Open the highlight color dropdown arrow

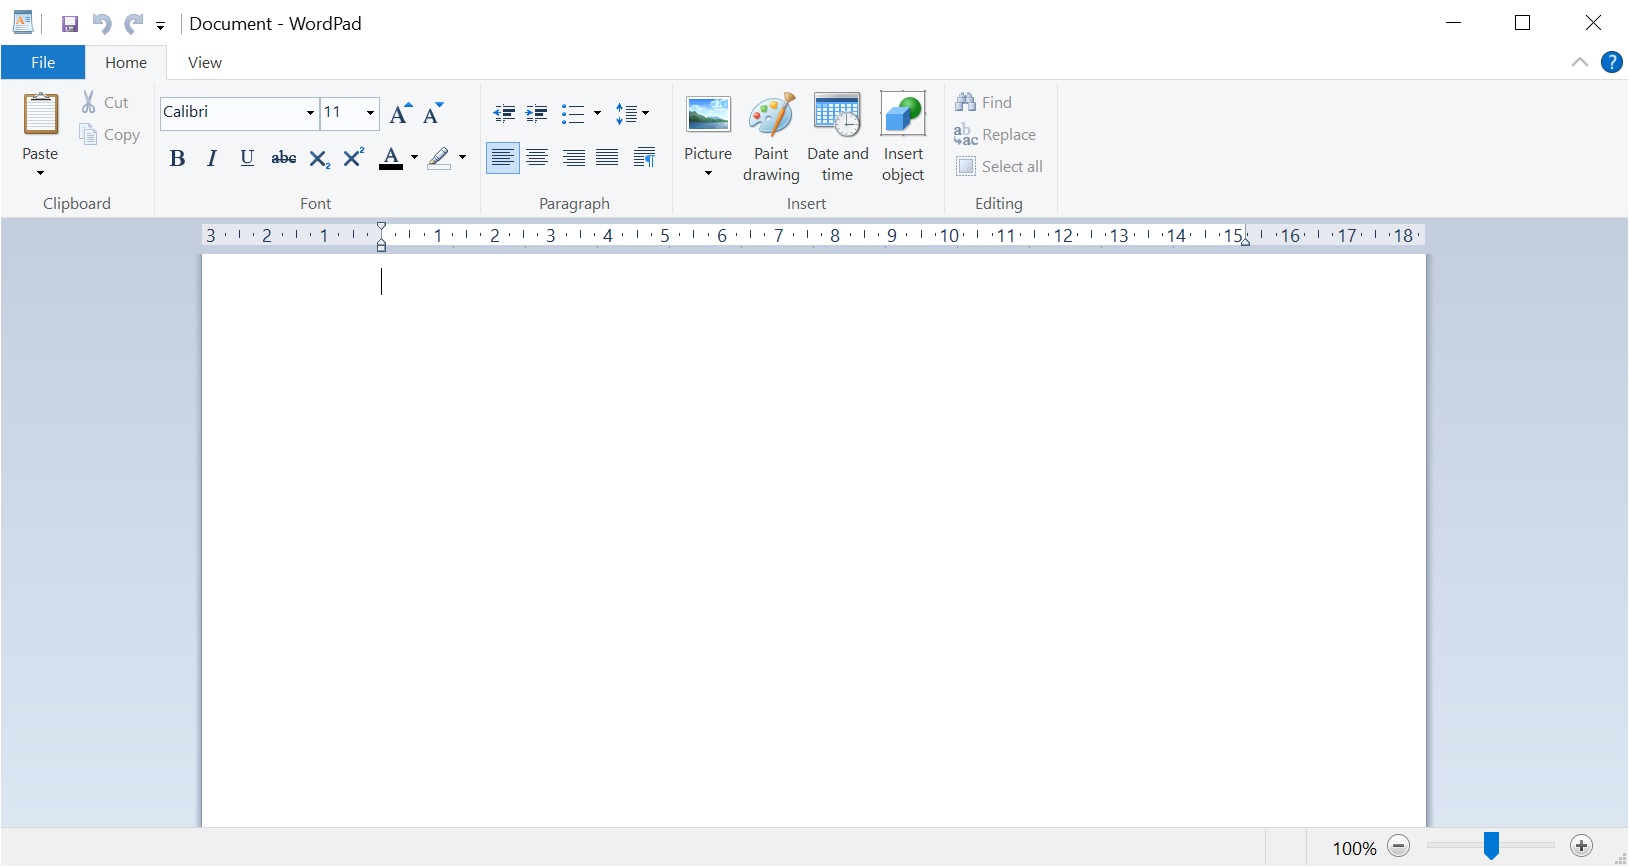coord(462,158)
